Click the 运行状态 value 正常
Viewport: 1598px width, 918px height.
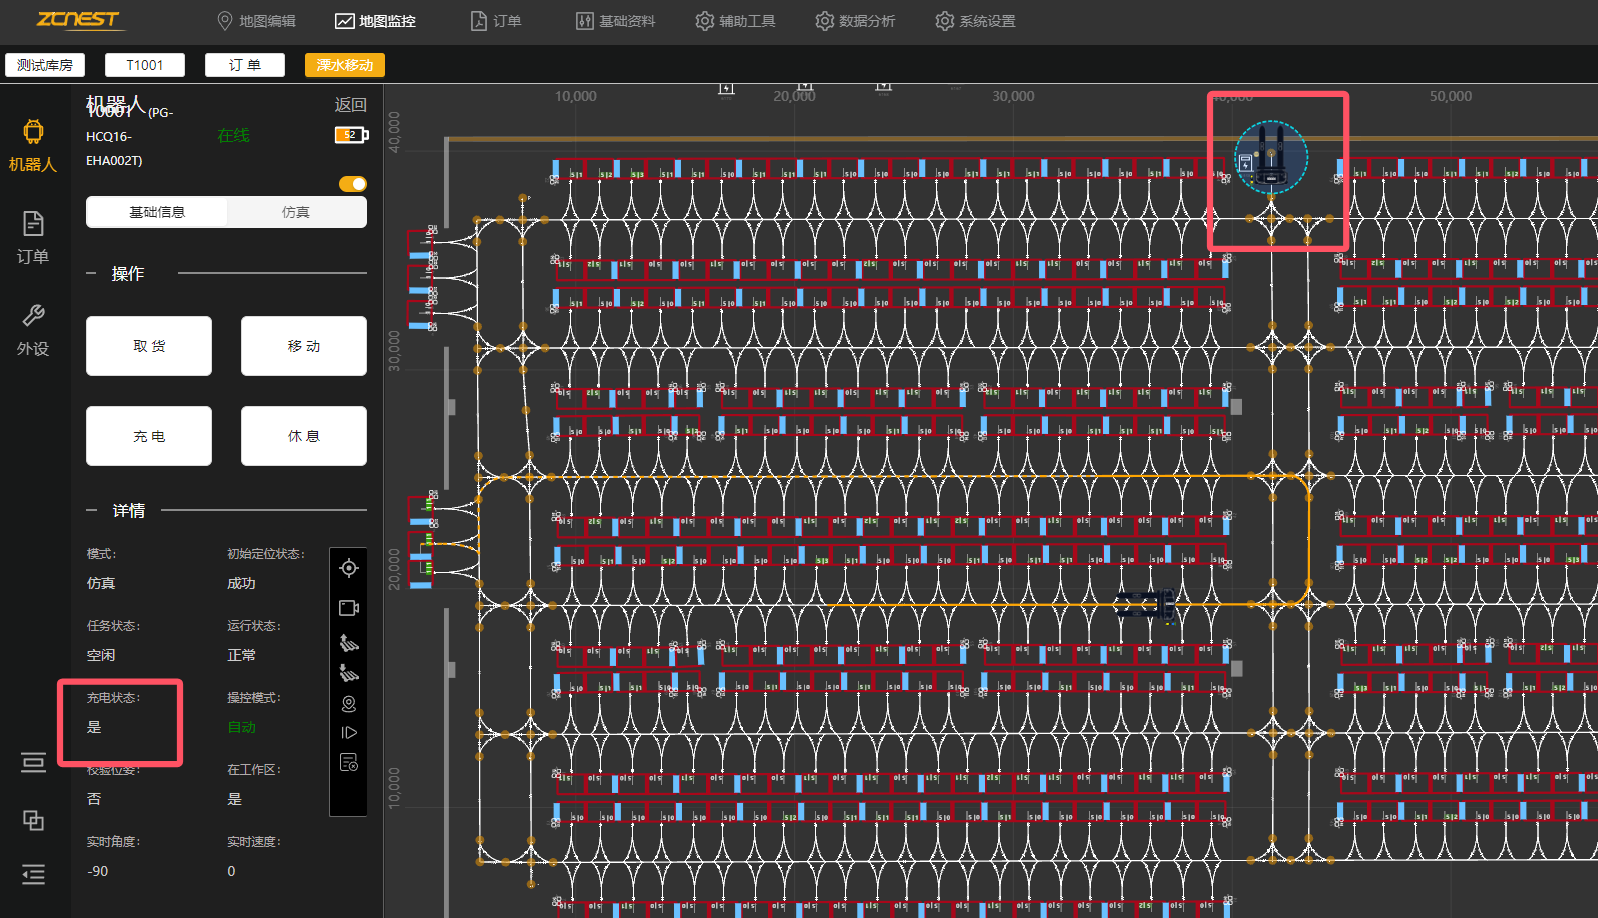point(241,655)
